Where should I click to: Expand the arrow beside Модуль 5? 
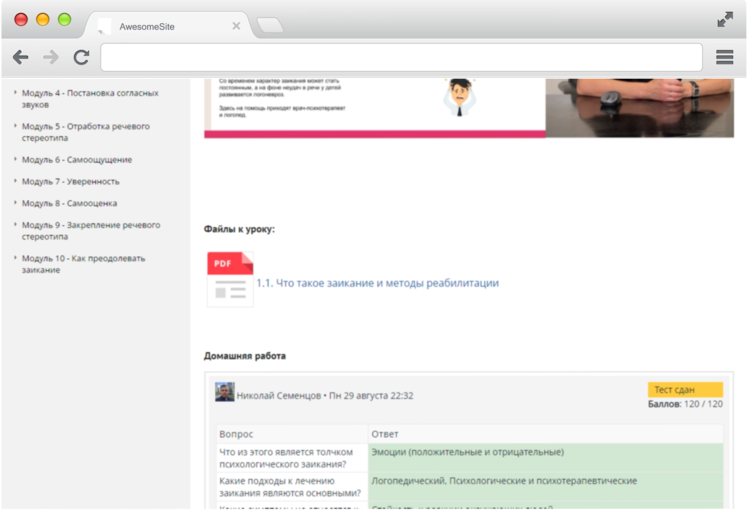click(x=15, y=126)
